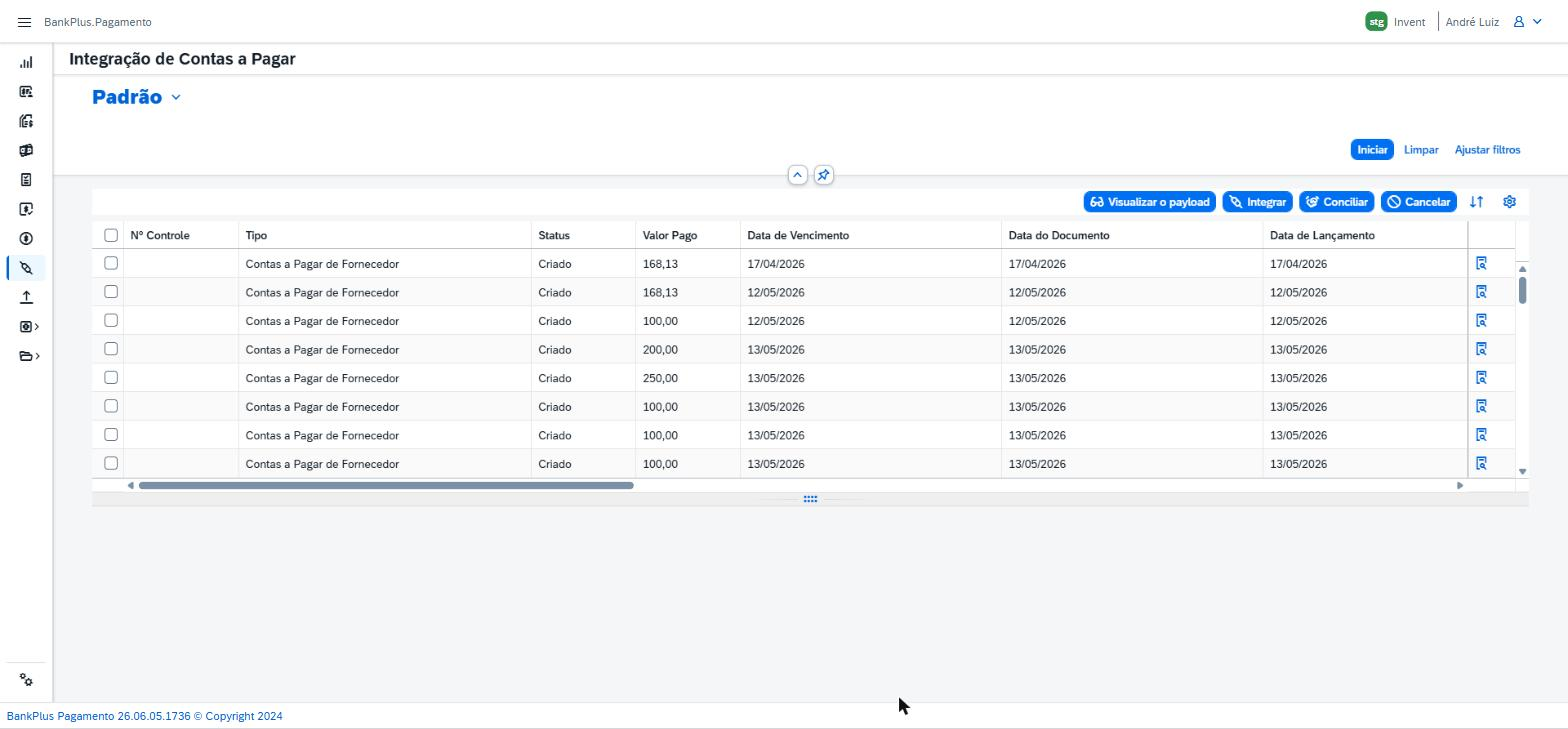Screen dimensions: 1568x729
Task: Click Limpar to clear filters
Action: [x=1421, y=150]
